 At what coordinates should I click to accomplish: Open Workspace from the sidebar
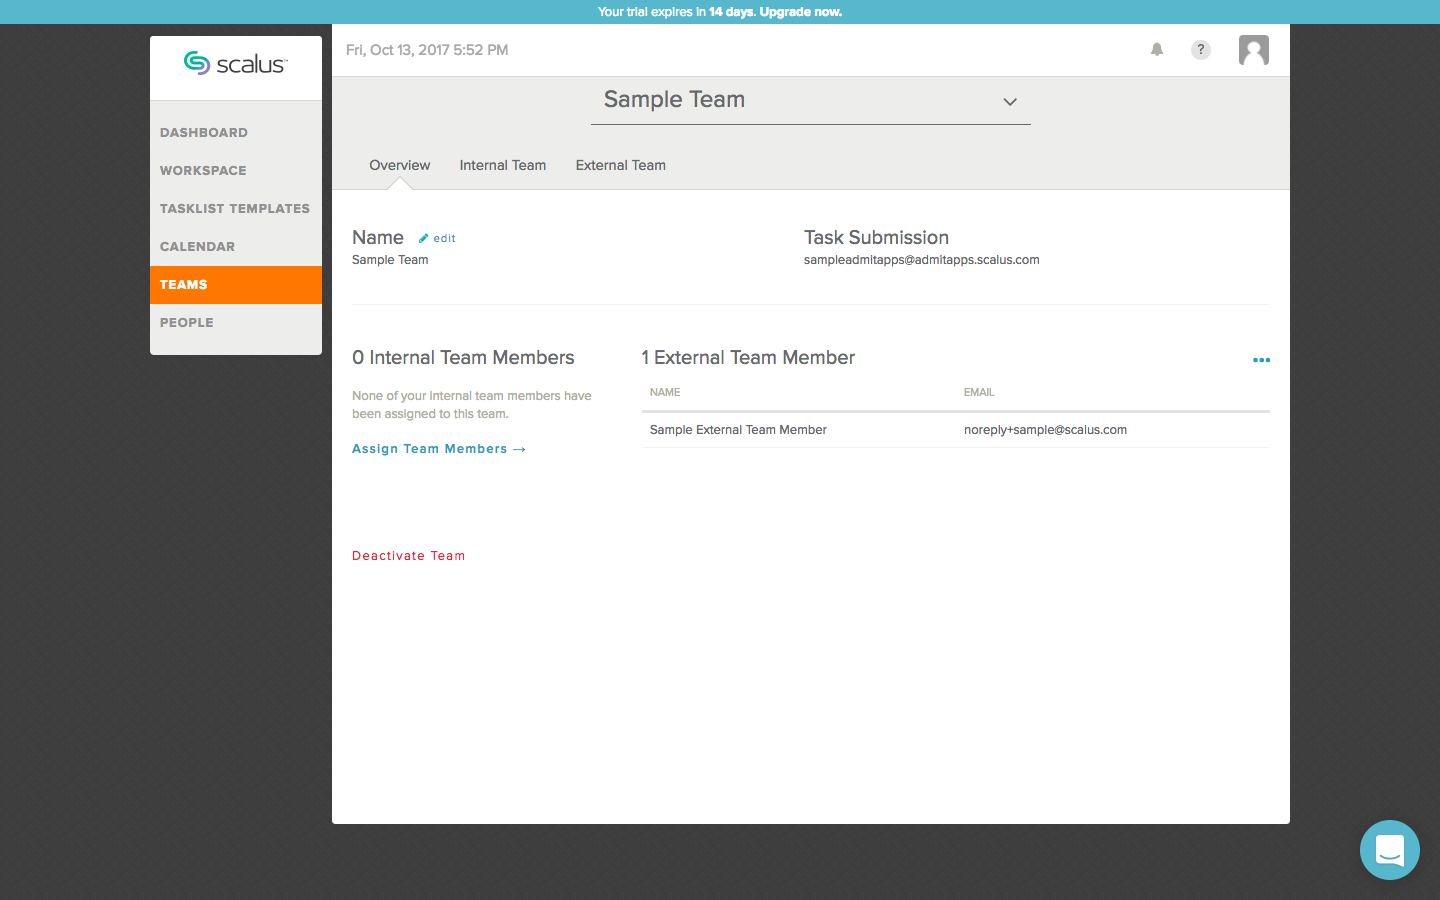tap(203, 170)
